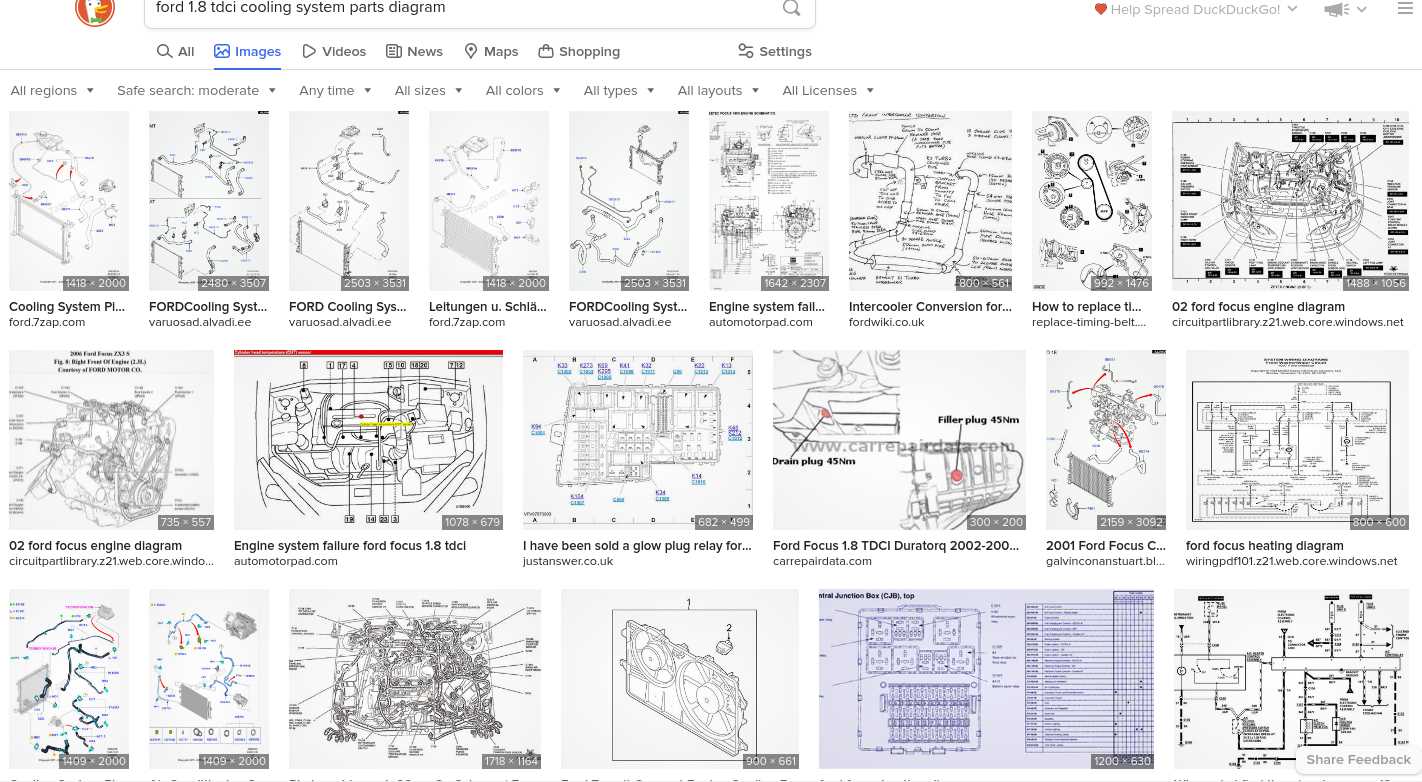Open the 1078 × 679 engine bay thumbnail
The height and width of the screenshot is (782, 1422).
coord(368,440)
